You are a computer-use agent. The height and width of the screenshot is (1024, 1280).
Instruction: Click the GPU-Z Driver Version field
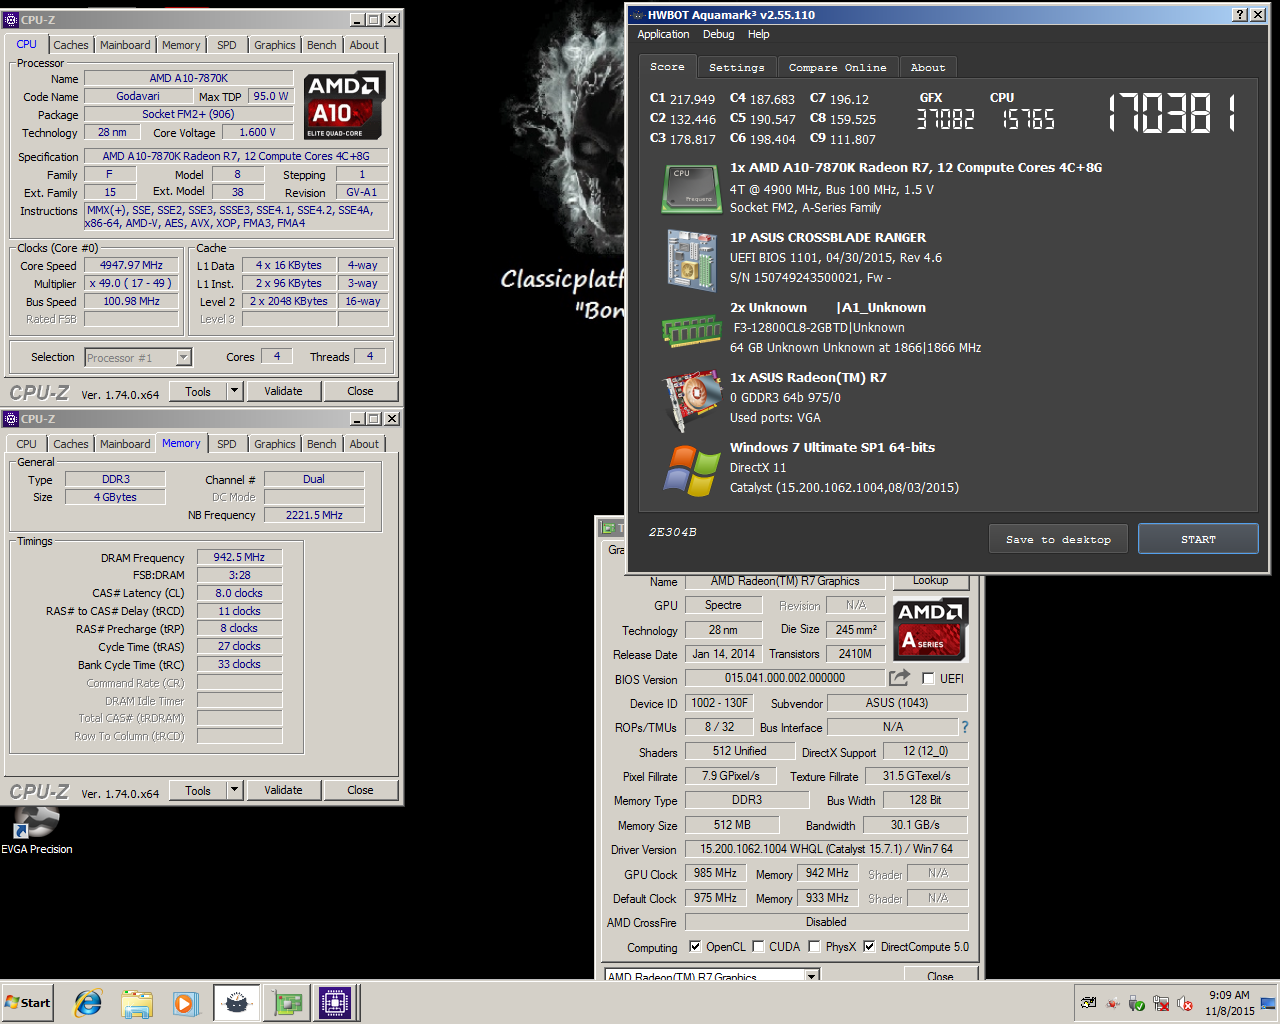pyautogui.click(x=826, y=849)
